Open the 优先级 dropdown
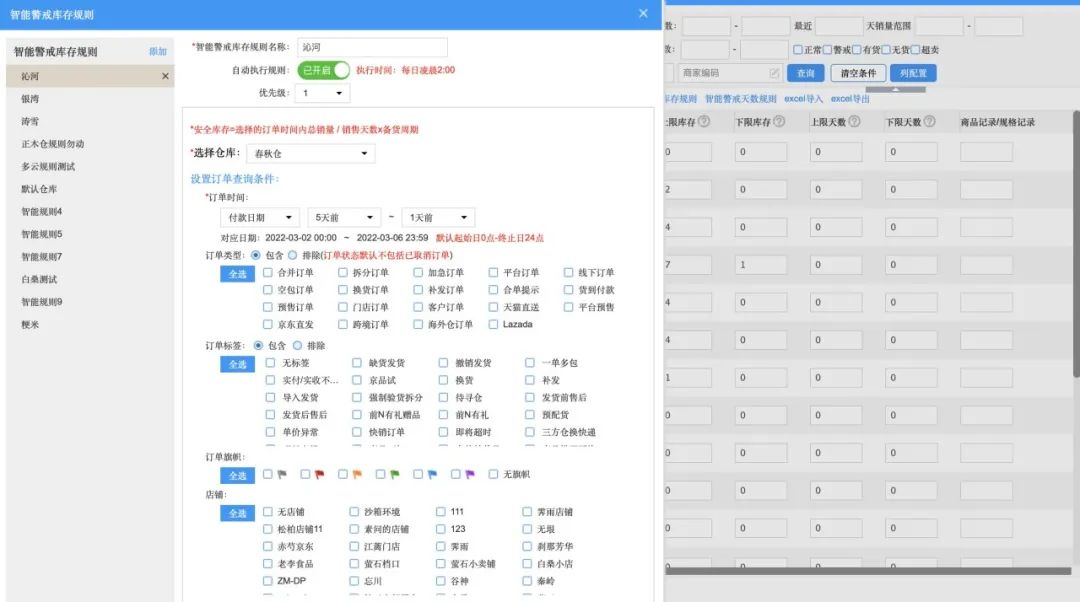 click(x=322, y=93)
